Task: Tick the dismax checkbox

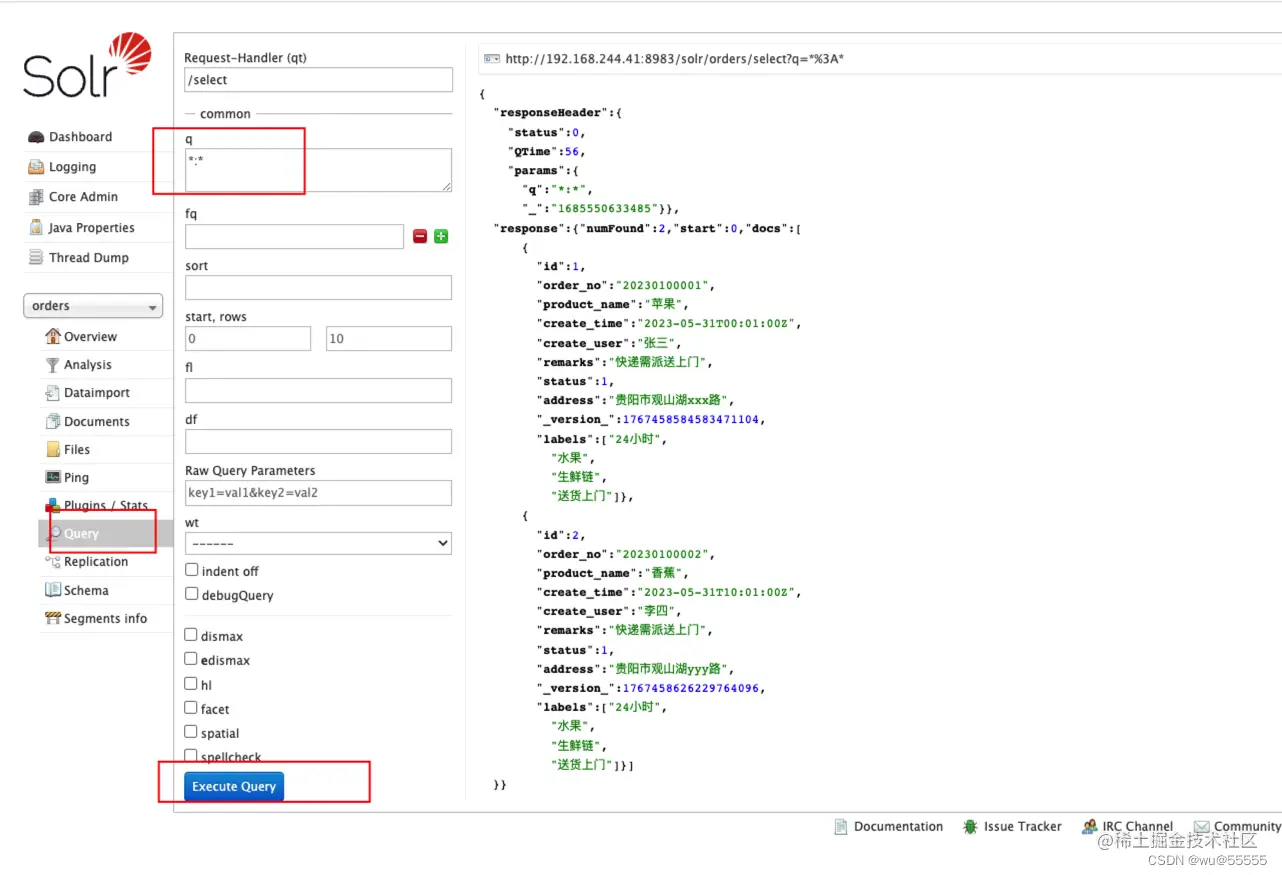Action: point(191,635)
